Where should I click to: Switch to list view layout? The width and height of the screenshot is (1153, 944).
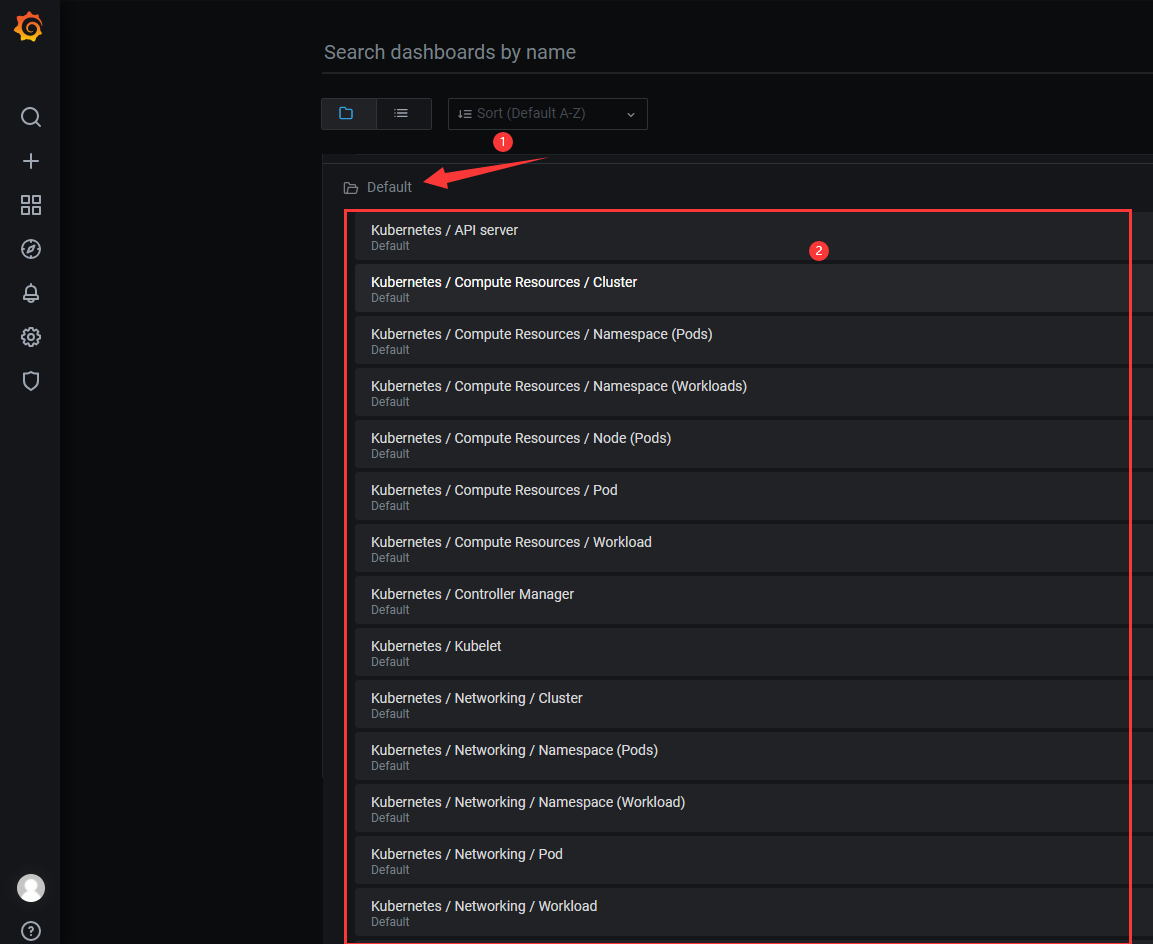pos(404,114)
